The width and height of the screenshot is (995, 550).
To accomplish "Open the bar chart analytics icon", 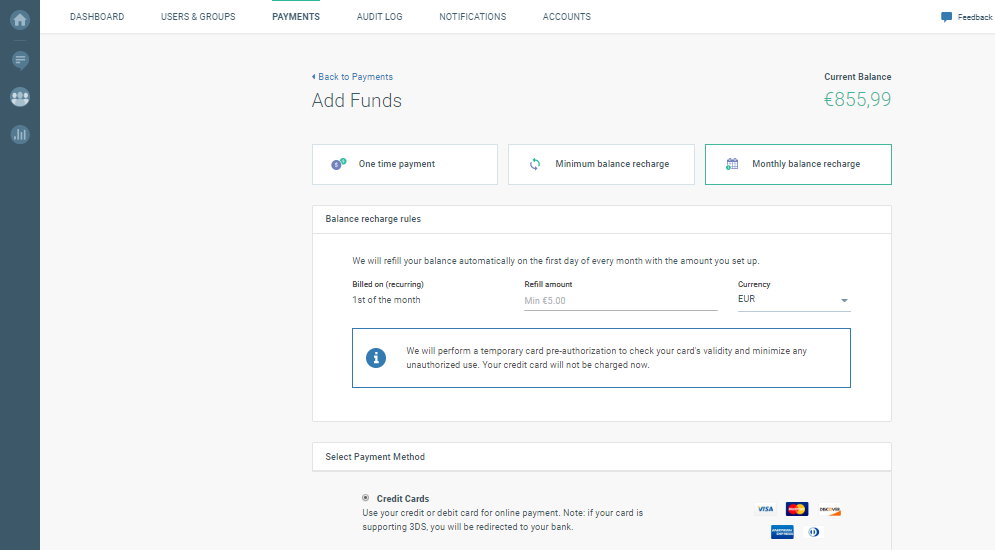I will tap(20, 134).
